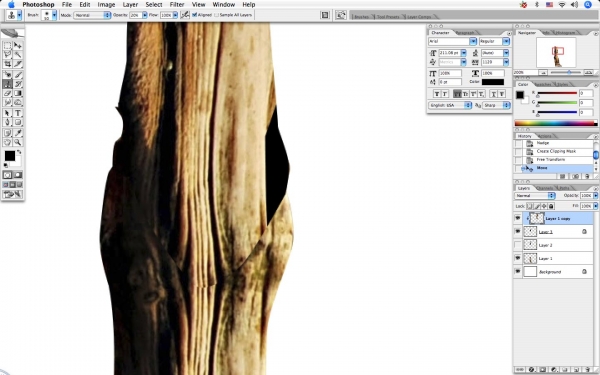Viewport: 600px width, 375px height.
Task: Swap foreground and background colors icon
Action: 19,152
